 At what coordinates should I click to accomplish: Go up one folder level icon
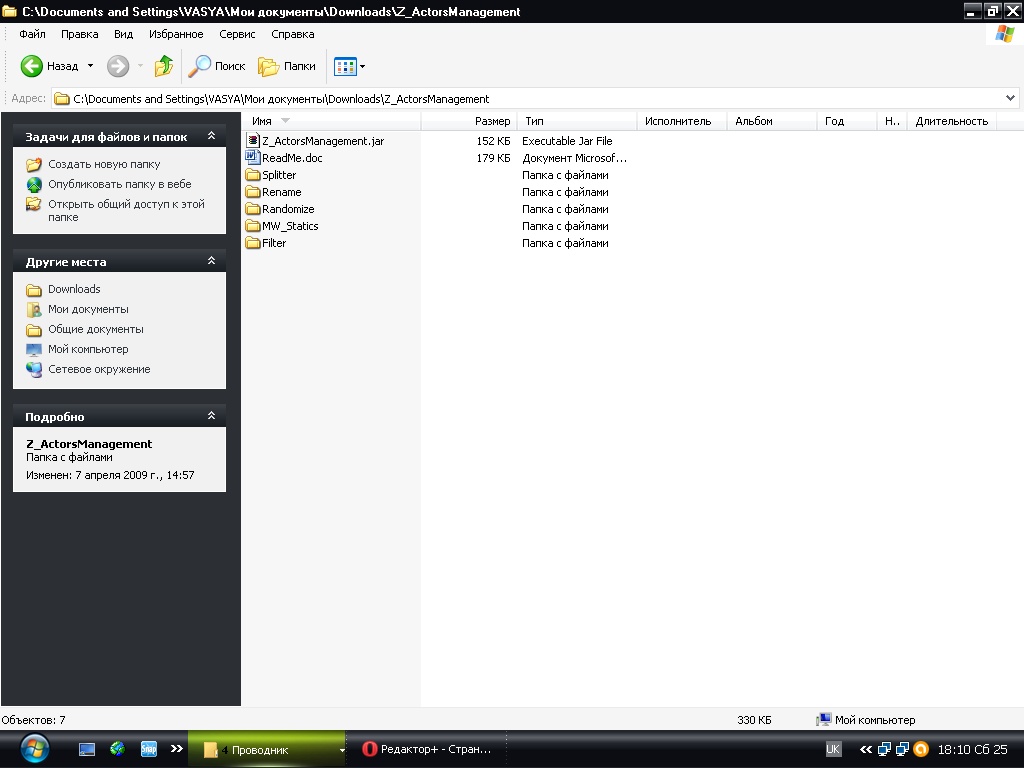164,66
